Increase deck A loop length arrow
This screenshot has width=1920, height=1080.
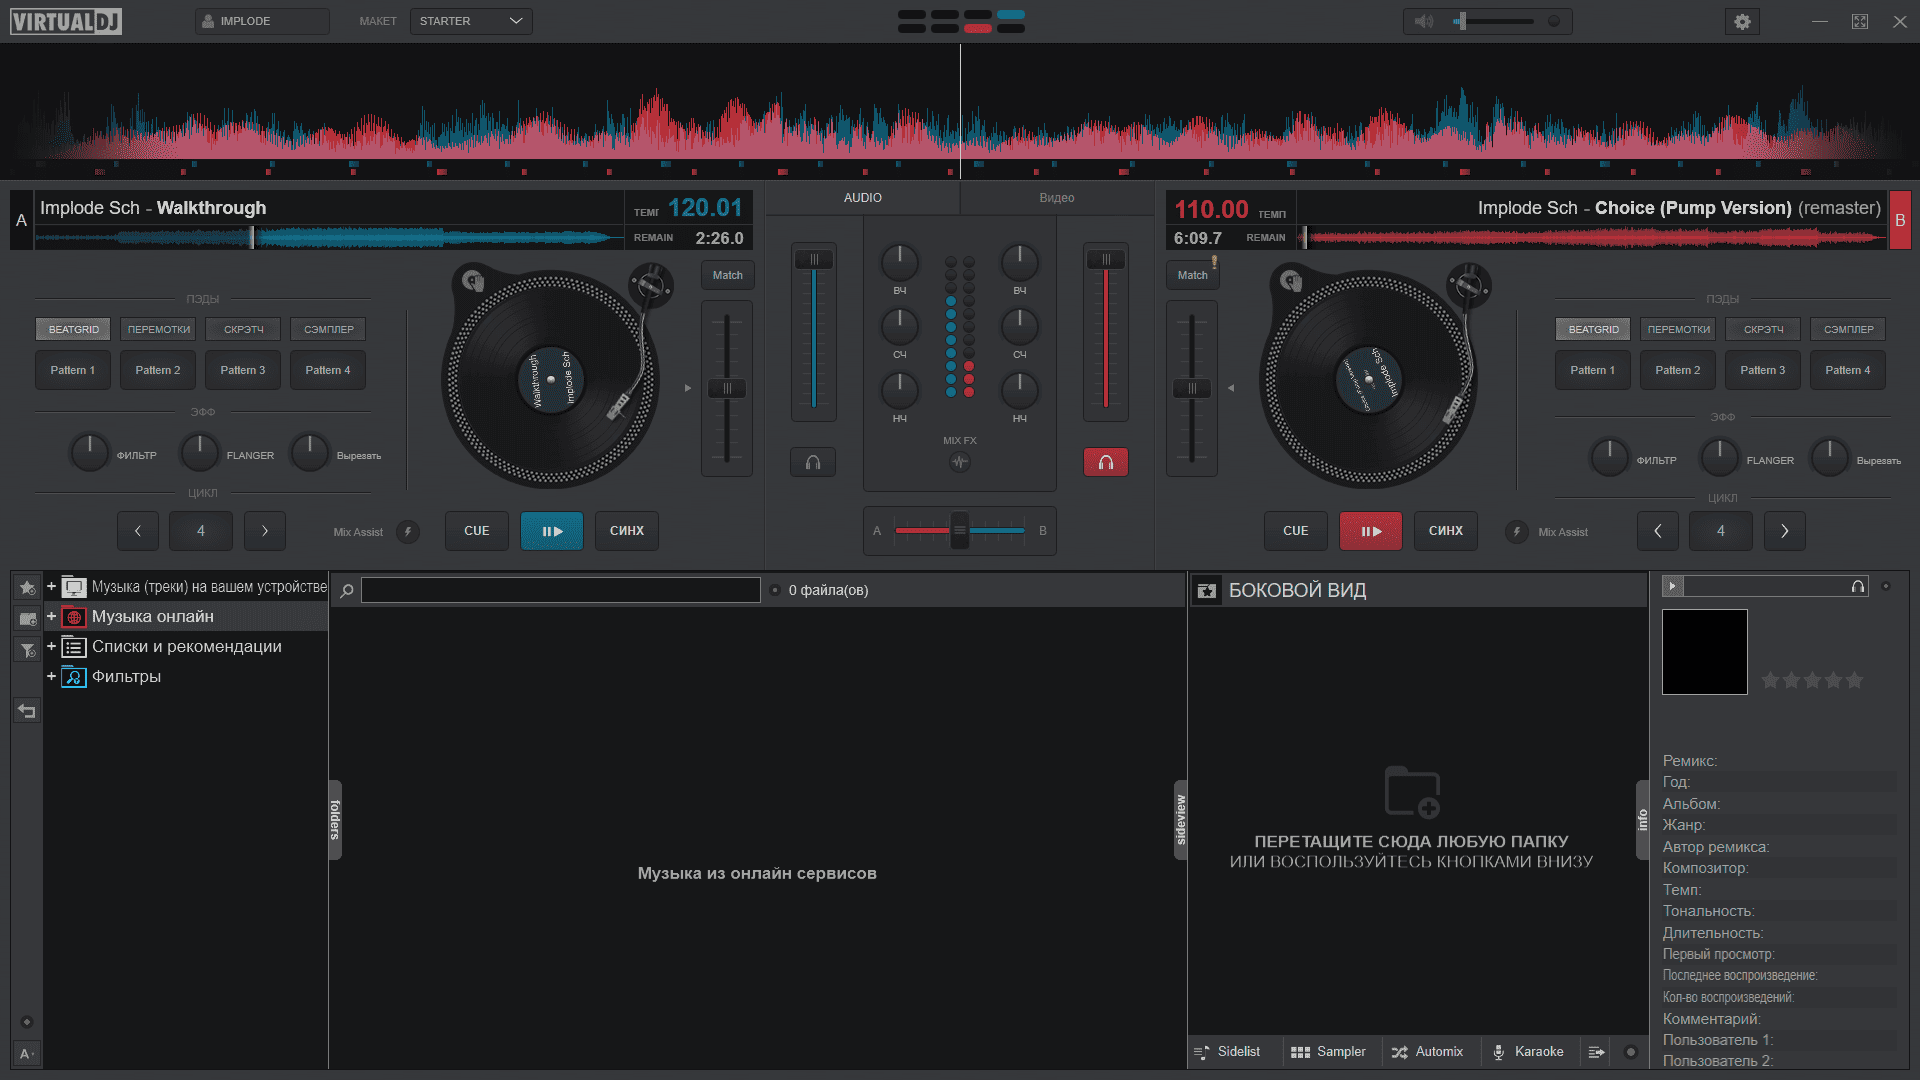(265, 531)
